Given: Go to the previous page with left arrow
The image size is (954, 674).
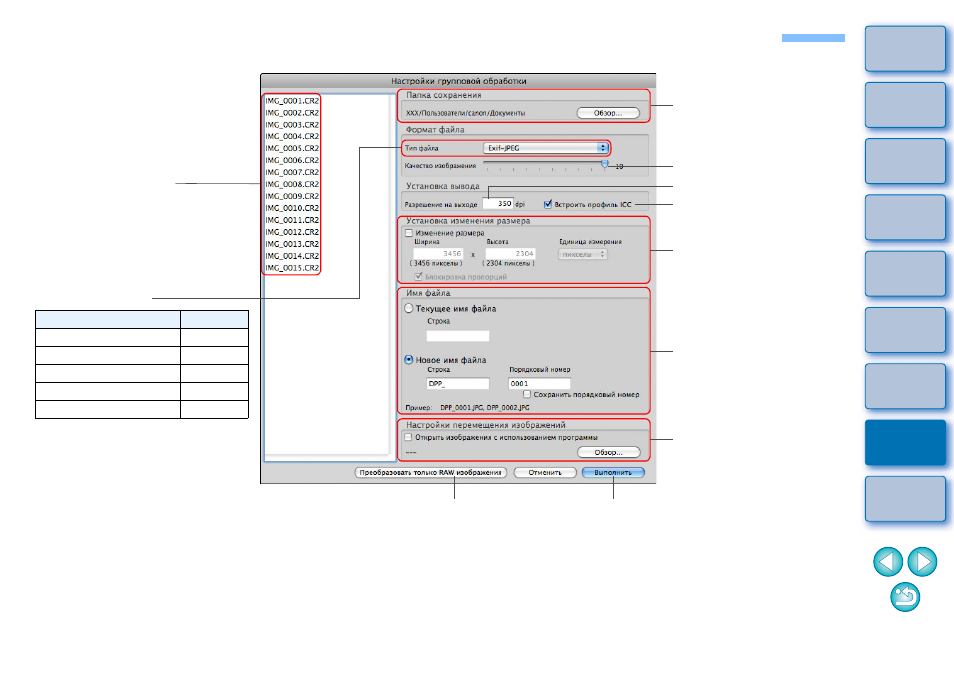Looking at the screenshot, I should [888, 561].
